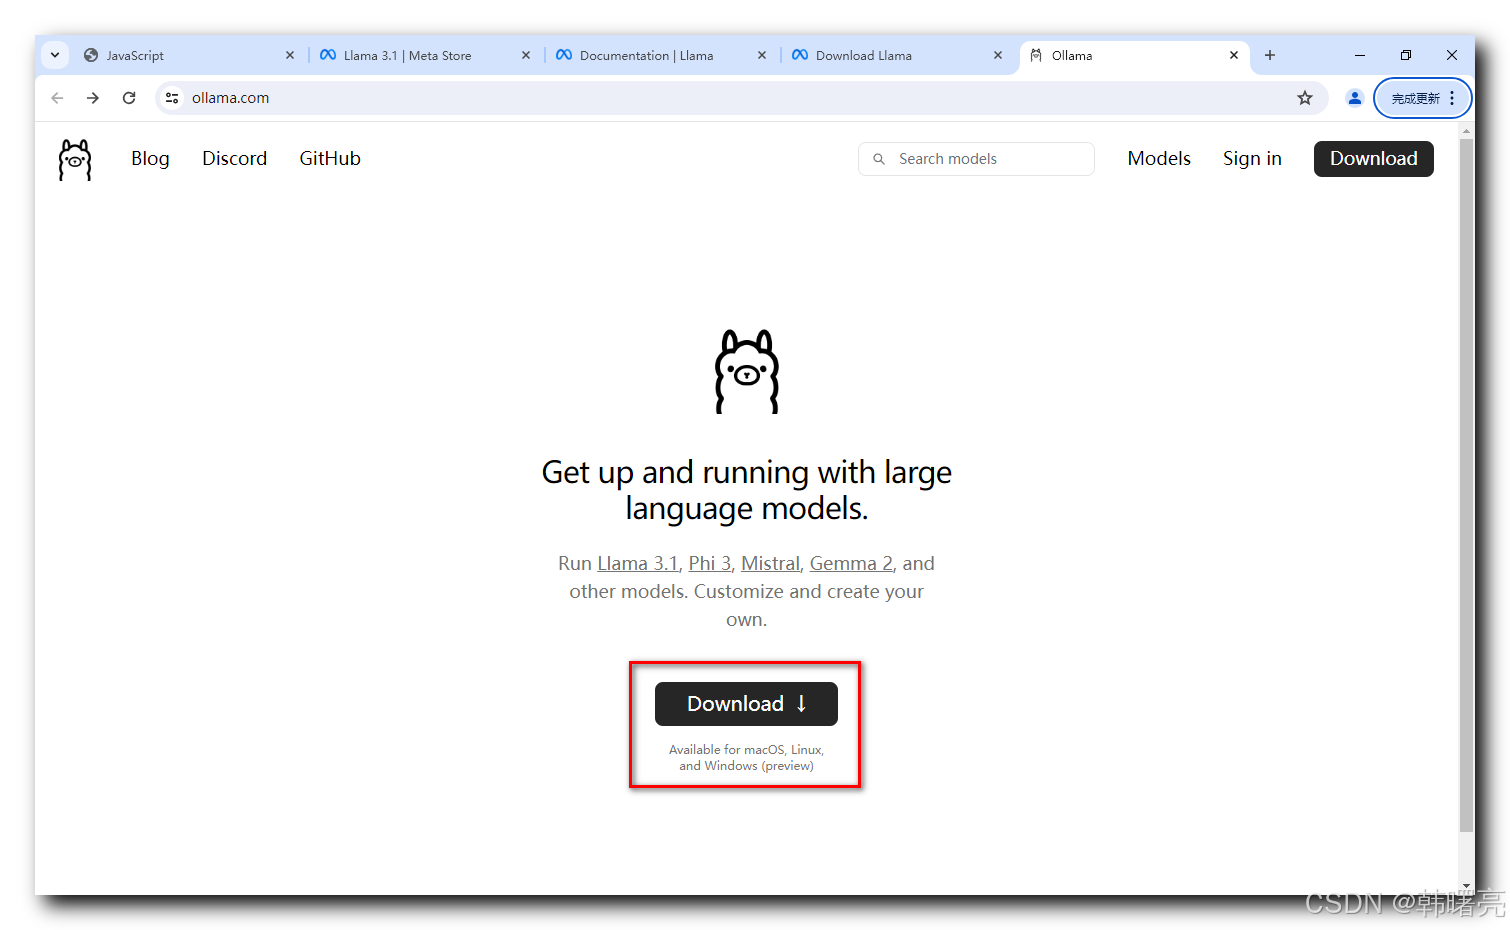Image resolution: width=1510 pixels, height=930 pixels.
Task: Open the Llama 3.1 model link
Action: [x=638, y=563]
